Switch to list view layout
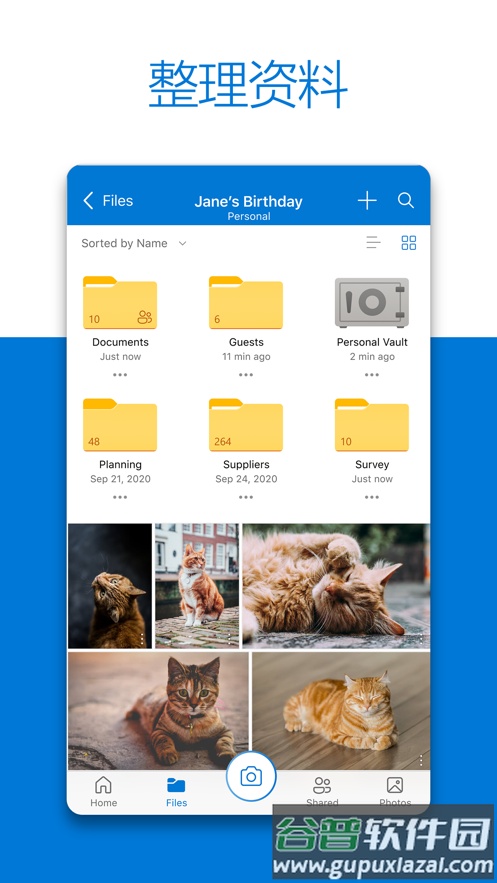 373,243
